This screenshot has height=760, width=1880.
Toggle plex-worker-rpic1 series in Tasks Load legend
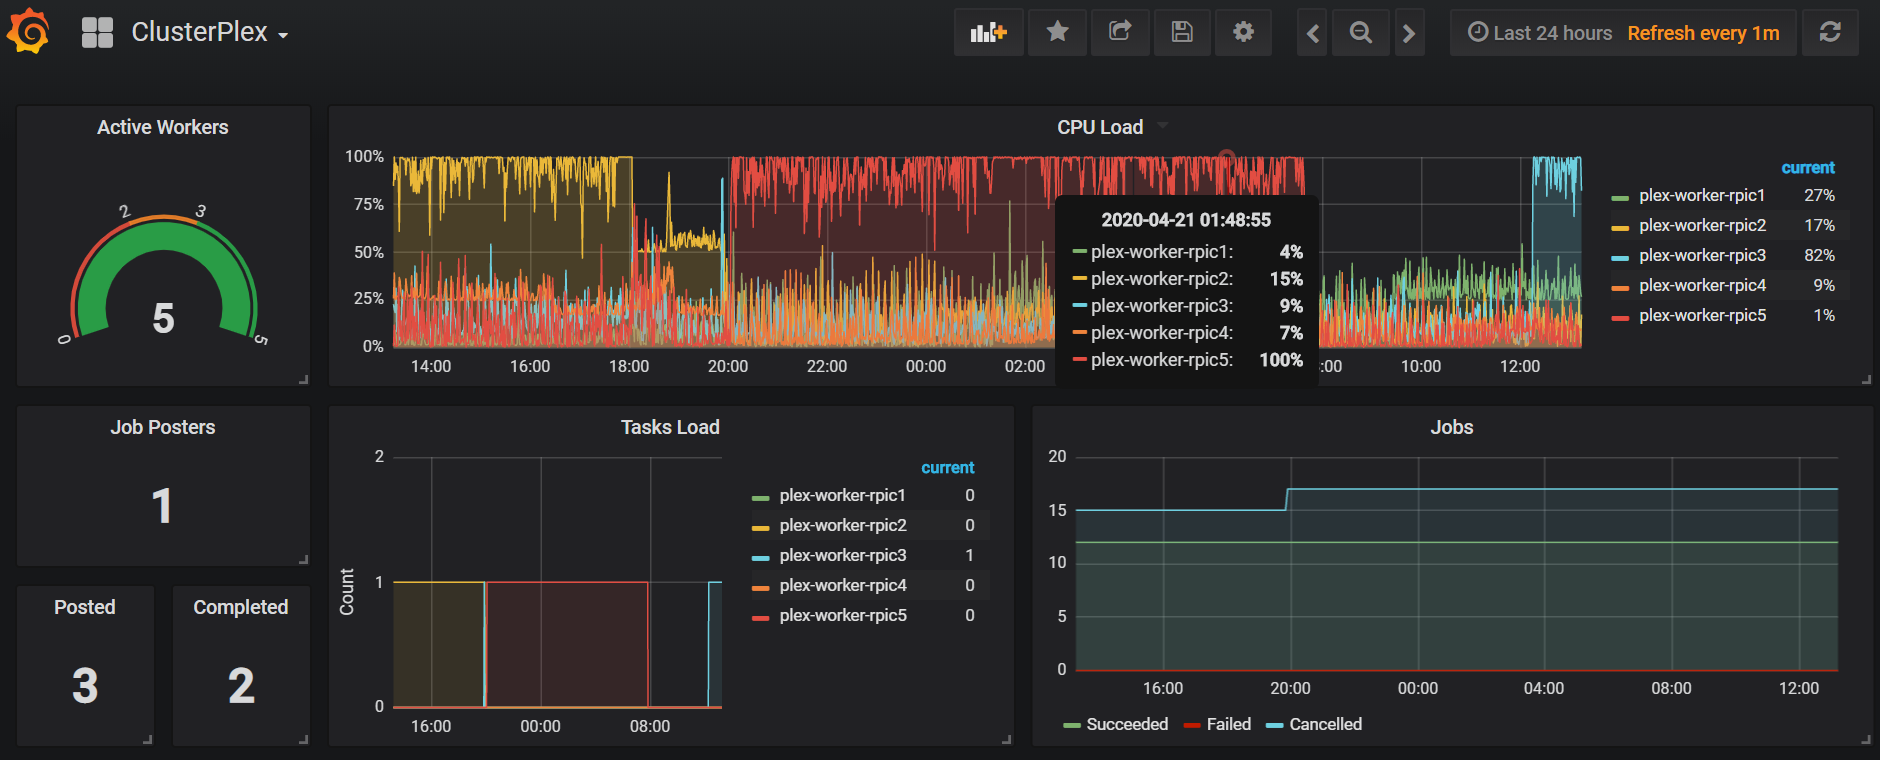(842, 495)
